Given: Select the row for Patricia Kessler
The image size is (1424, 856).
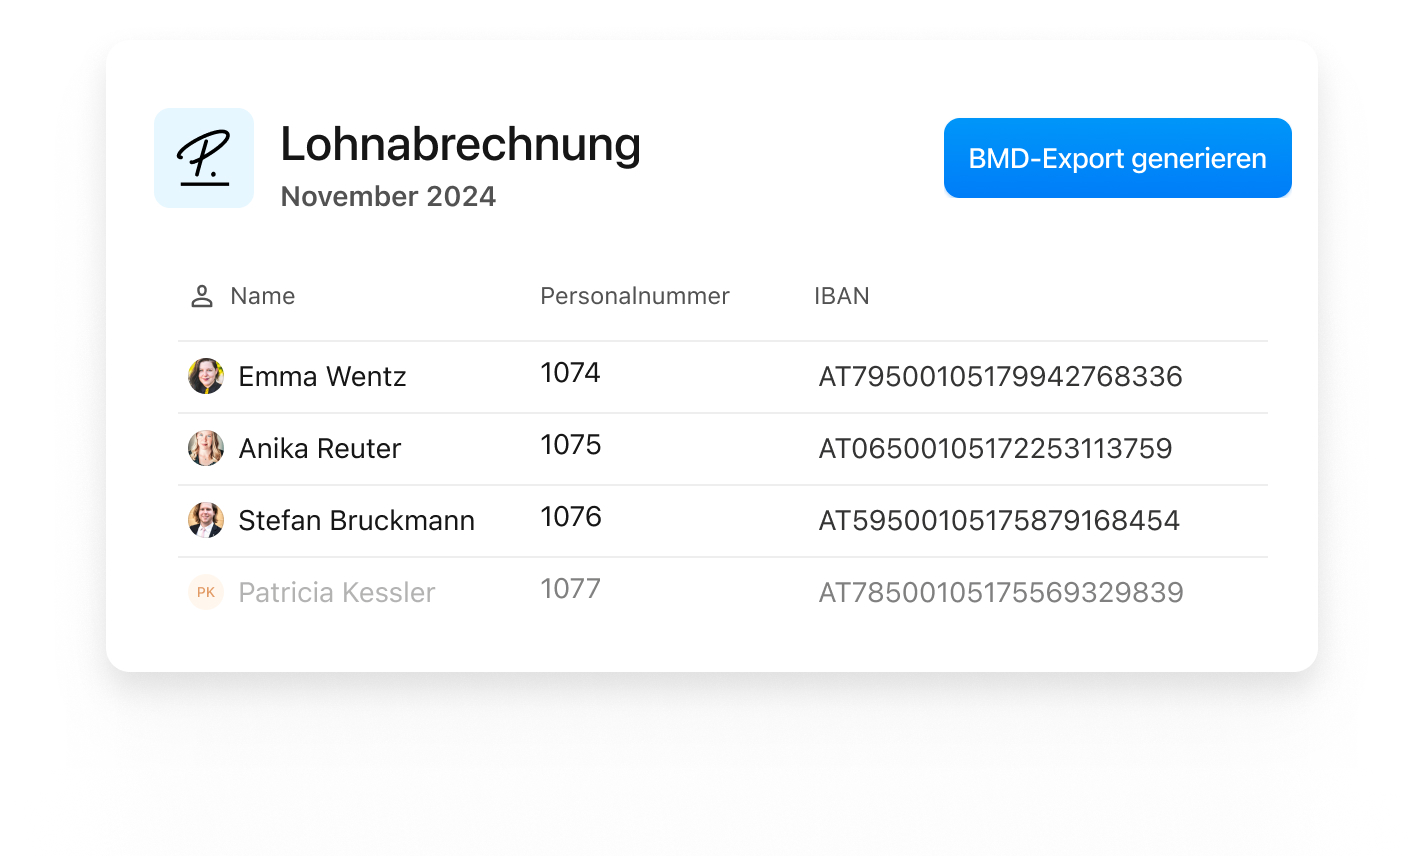Looking at the screenshot, I should pos(700,592).
